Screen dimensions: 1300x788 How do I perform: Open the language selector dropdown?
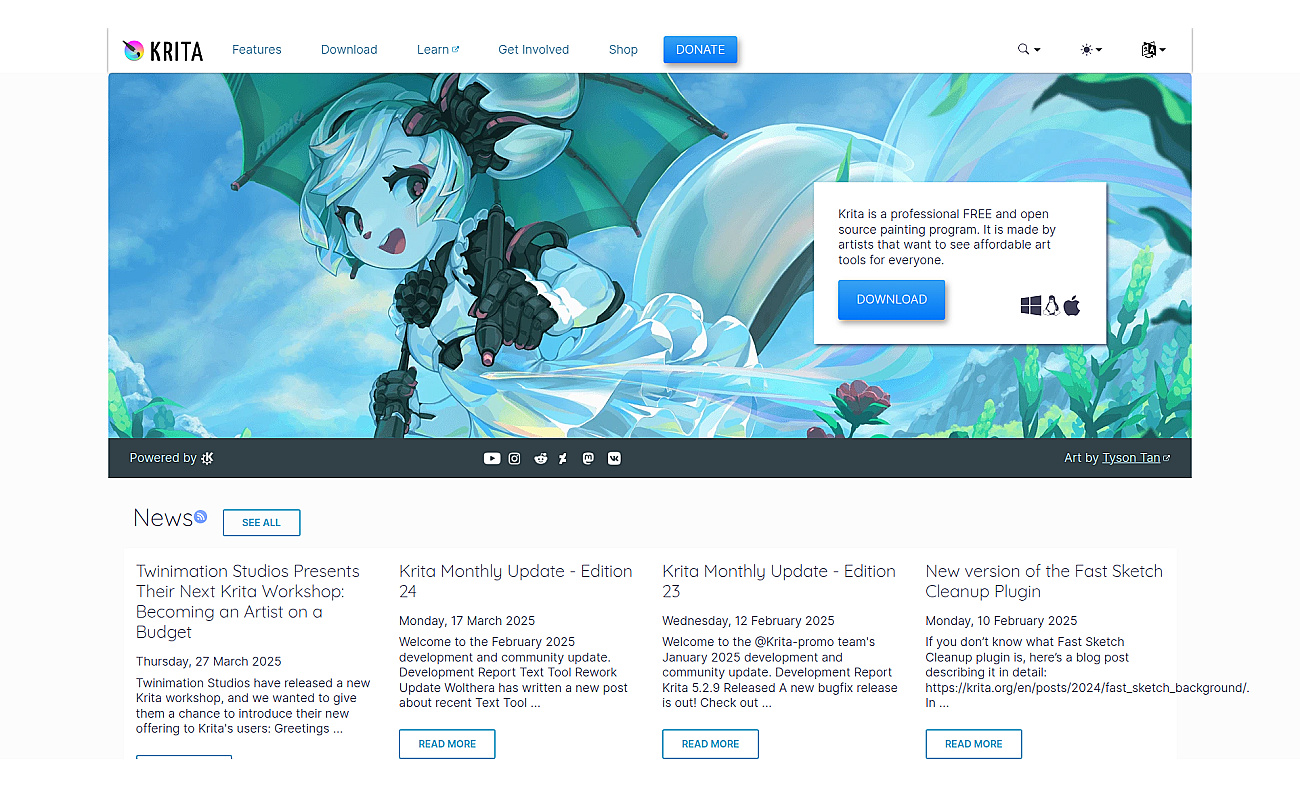[x=1153, y=49]
